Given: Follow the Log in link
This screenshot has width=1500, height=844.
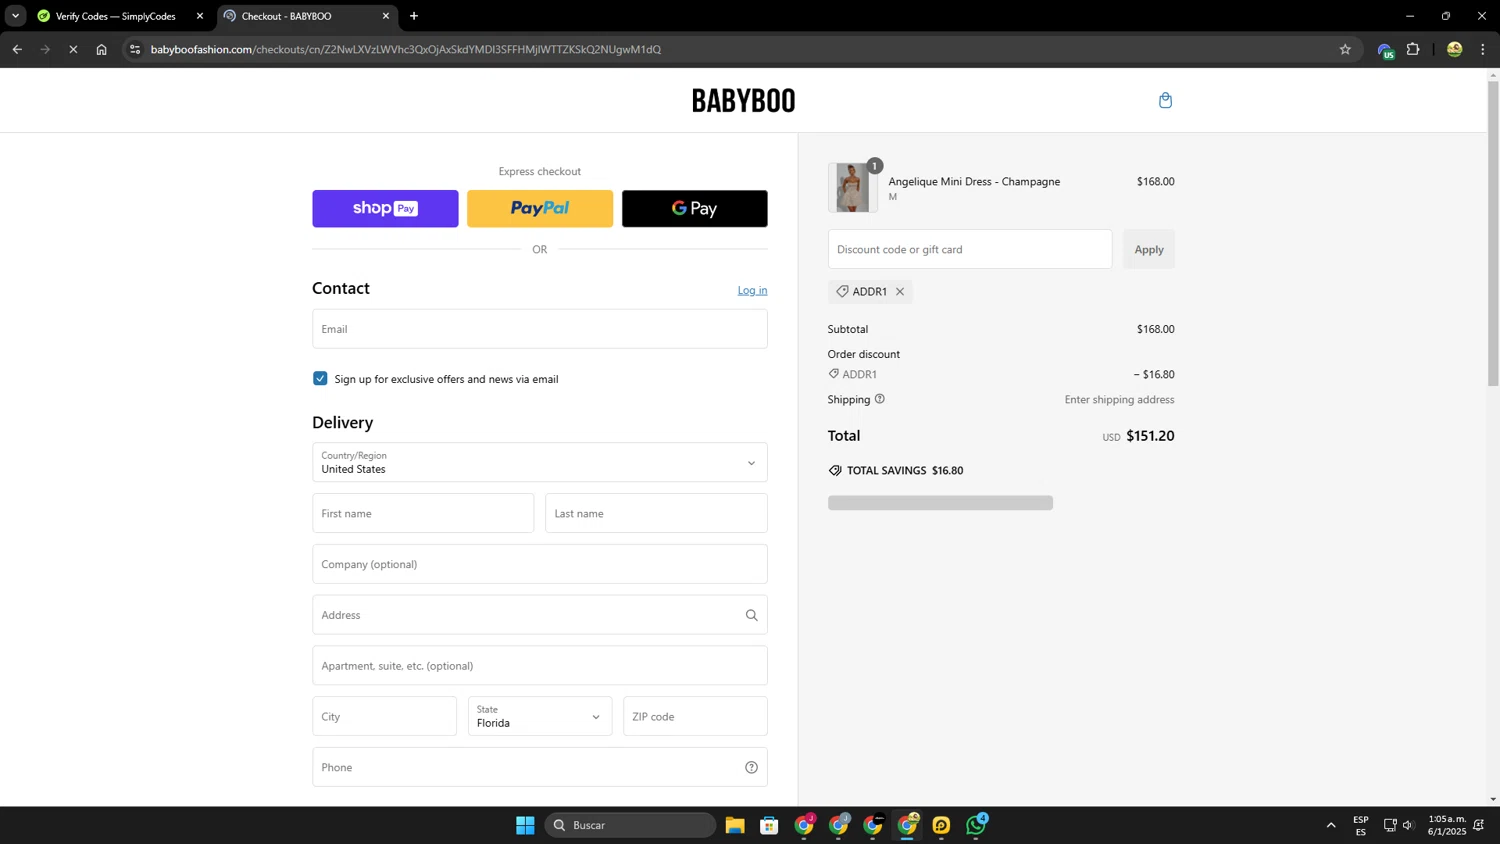Looking at the screenshot, I should pyautogui.click(x=752, y=290).
